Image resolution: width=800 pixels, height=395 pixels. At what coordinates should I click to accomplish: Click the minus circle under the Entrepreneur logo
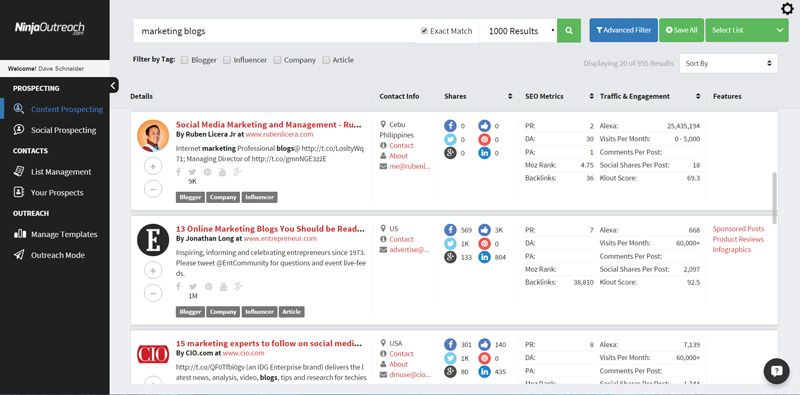153,293
